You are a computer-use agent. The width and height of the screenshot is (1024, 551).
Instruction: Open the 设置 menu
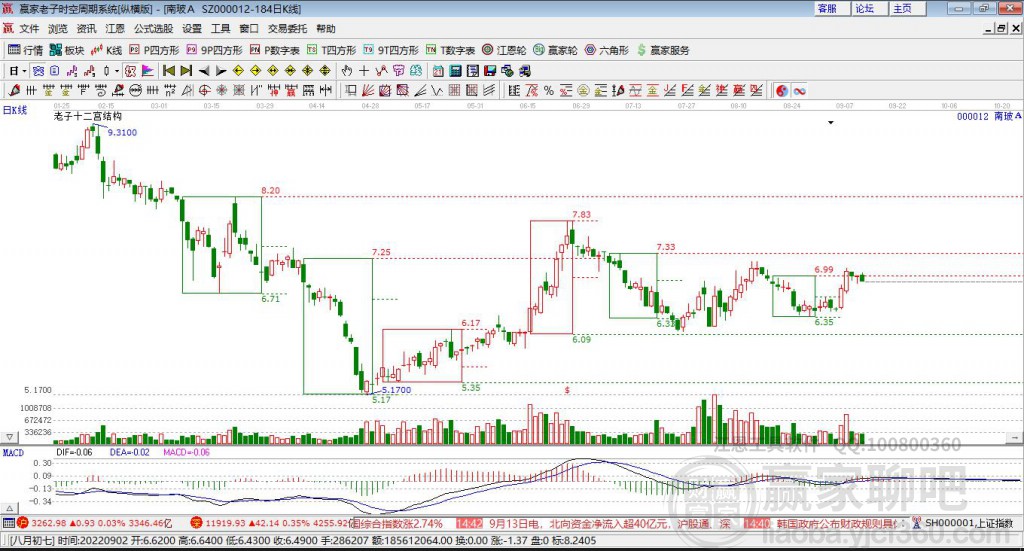pos(192,29)
